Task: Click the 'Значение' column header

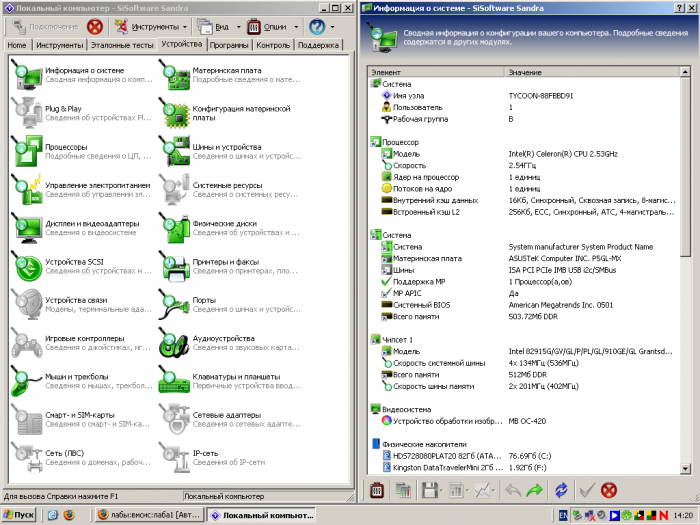Action: (x=592, y=72)
